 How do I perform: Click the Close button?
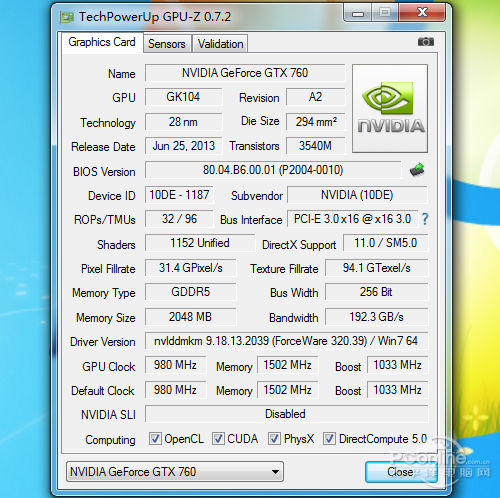(401, 472)
